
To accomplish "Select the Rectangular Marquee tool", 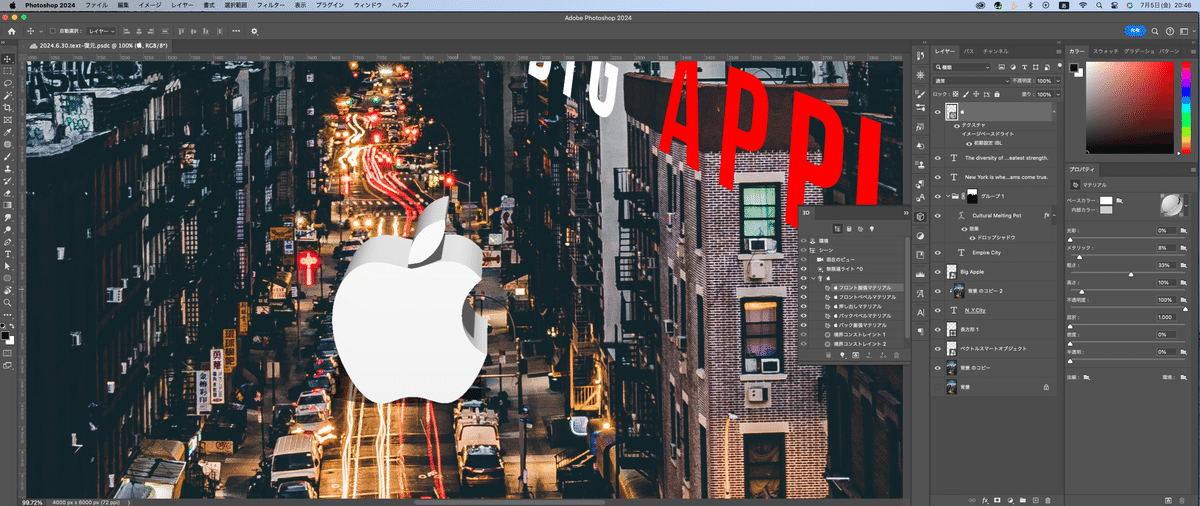I will (x=7, y=72).
